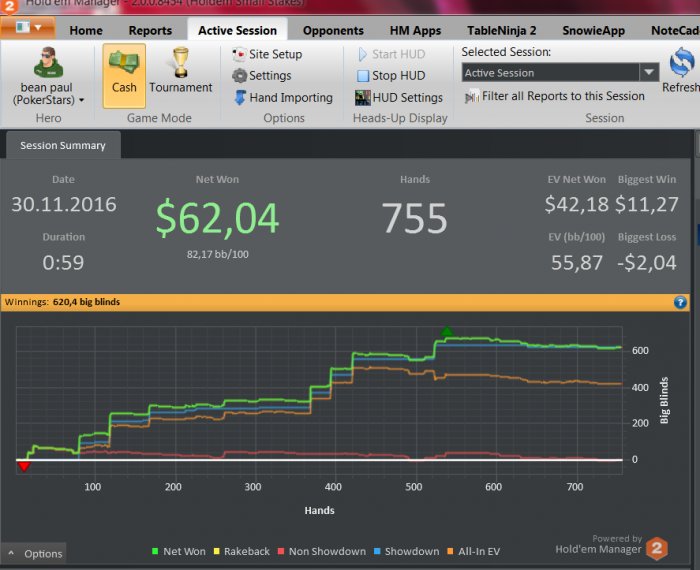Open the SnowieApp tab
Screen dimensions: 700x570
593,30
